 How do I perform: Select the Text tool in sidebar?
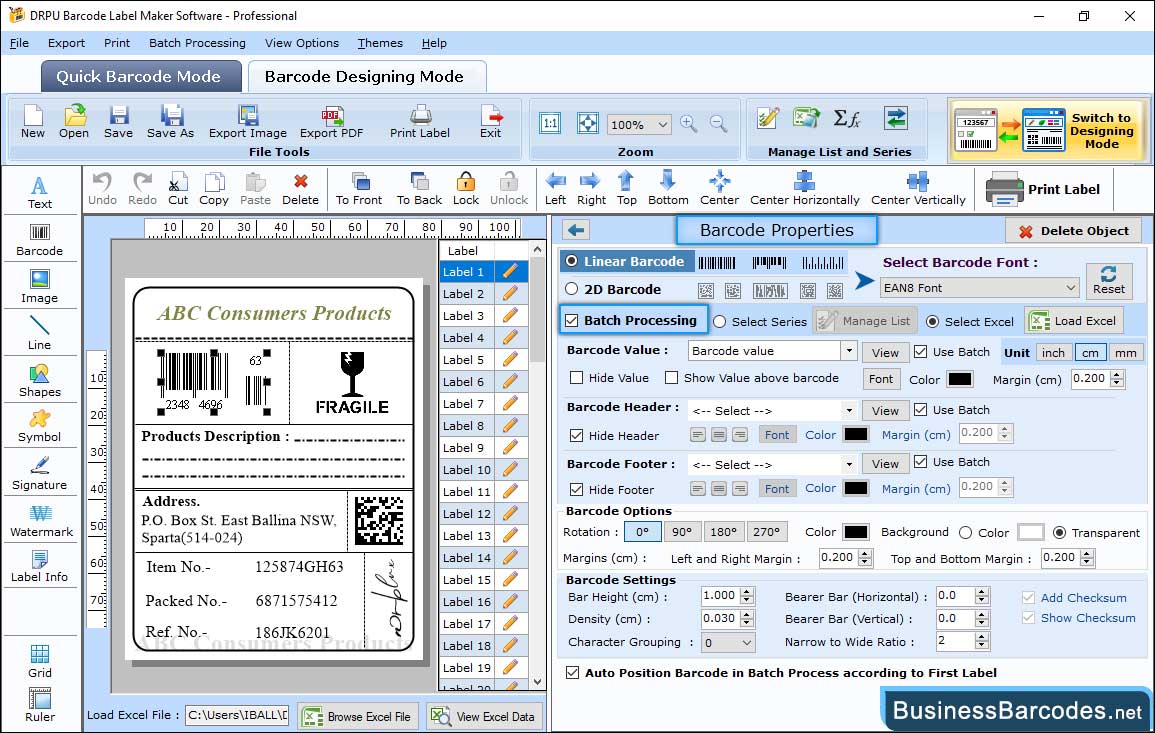point(40,192)
